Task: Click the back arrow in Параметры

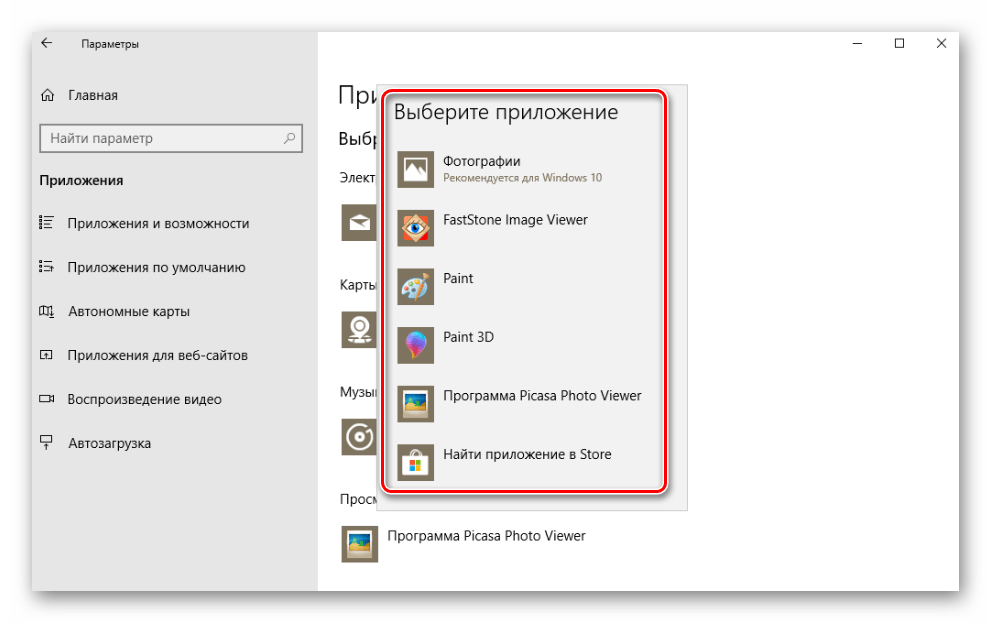Action: click(x=47, y=43)
